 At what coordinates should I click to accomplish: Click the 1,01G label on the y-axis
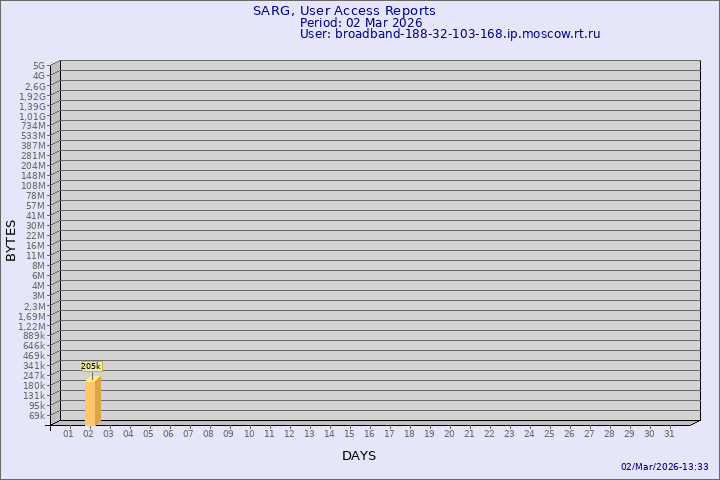coord(33,116)
